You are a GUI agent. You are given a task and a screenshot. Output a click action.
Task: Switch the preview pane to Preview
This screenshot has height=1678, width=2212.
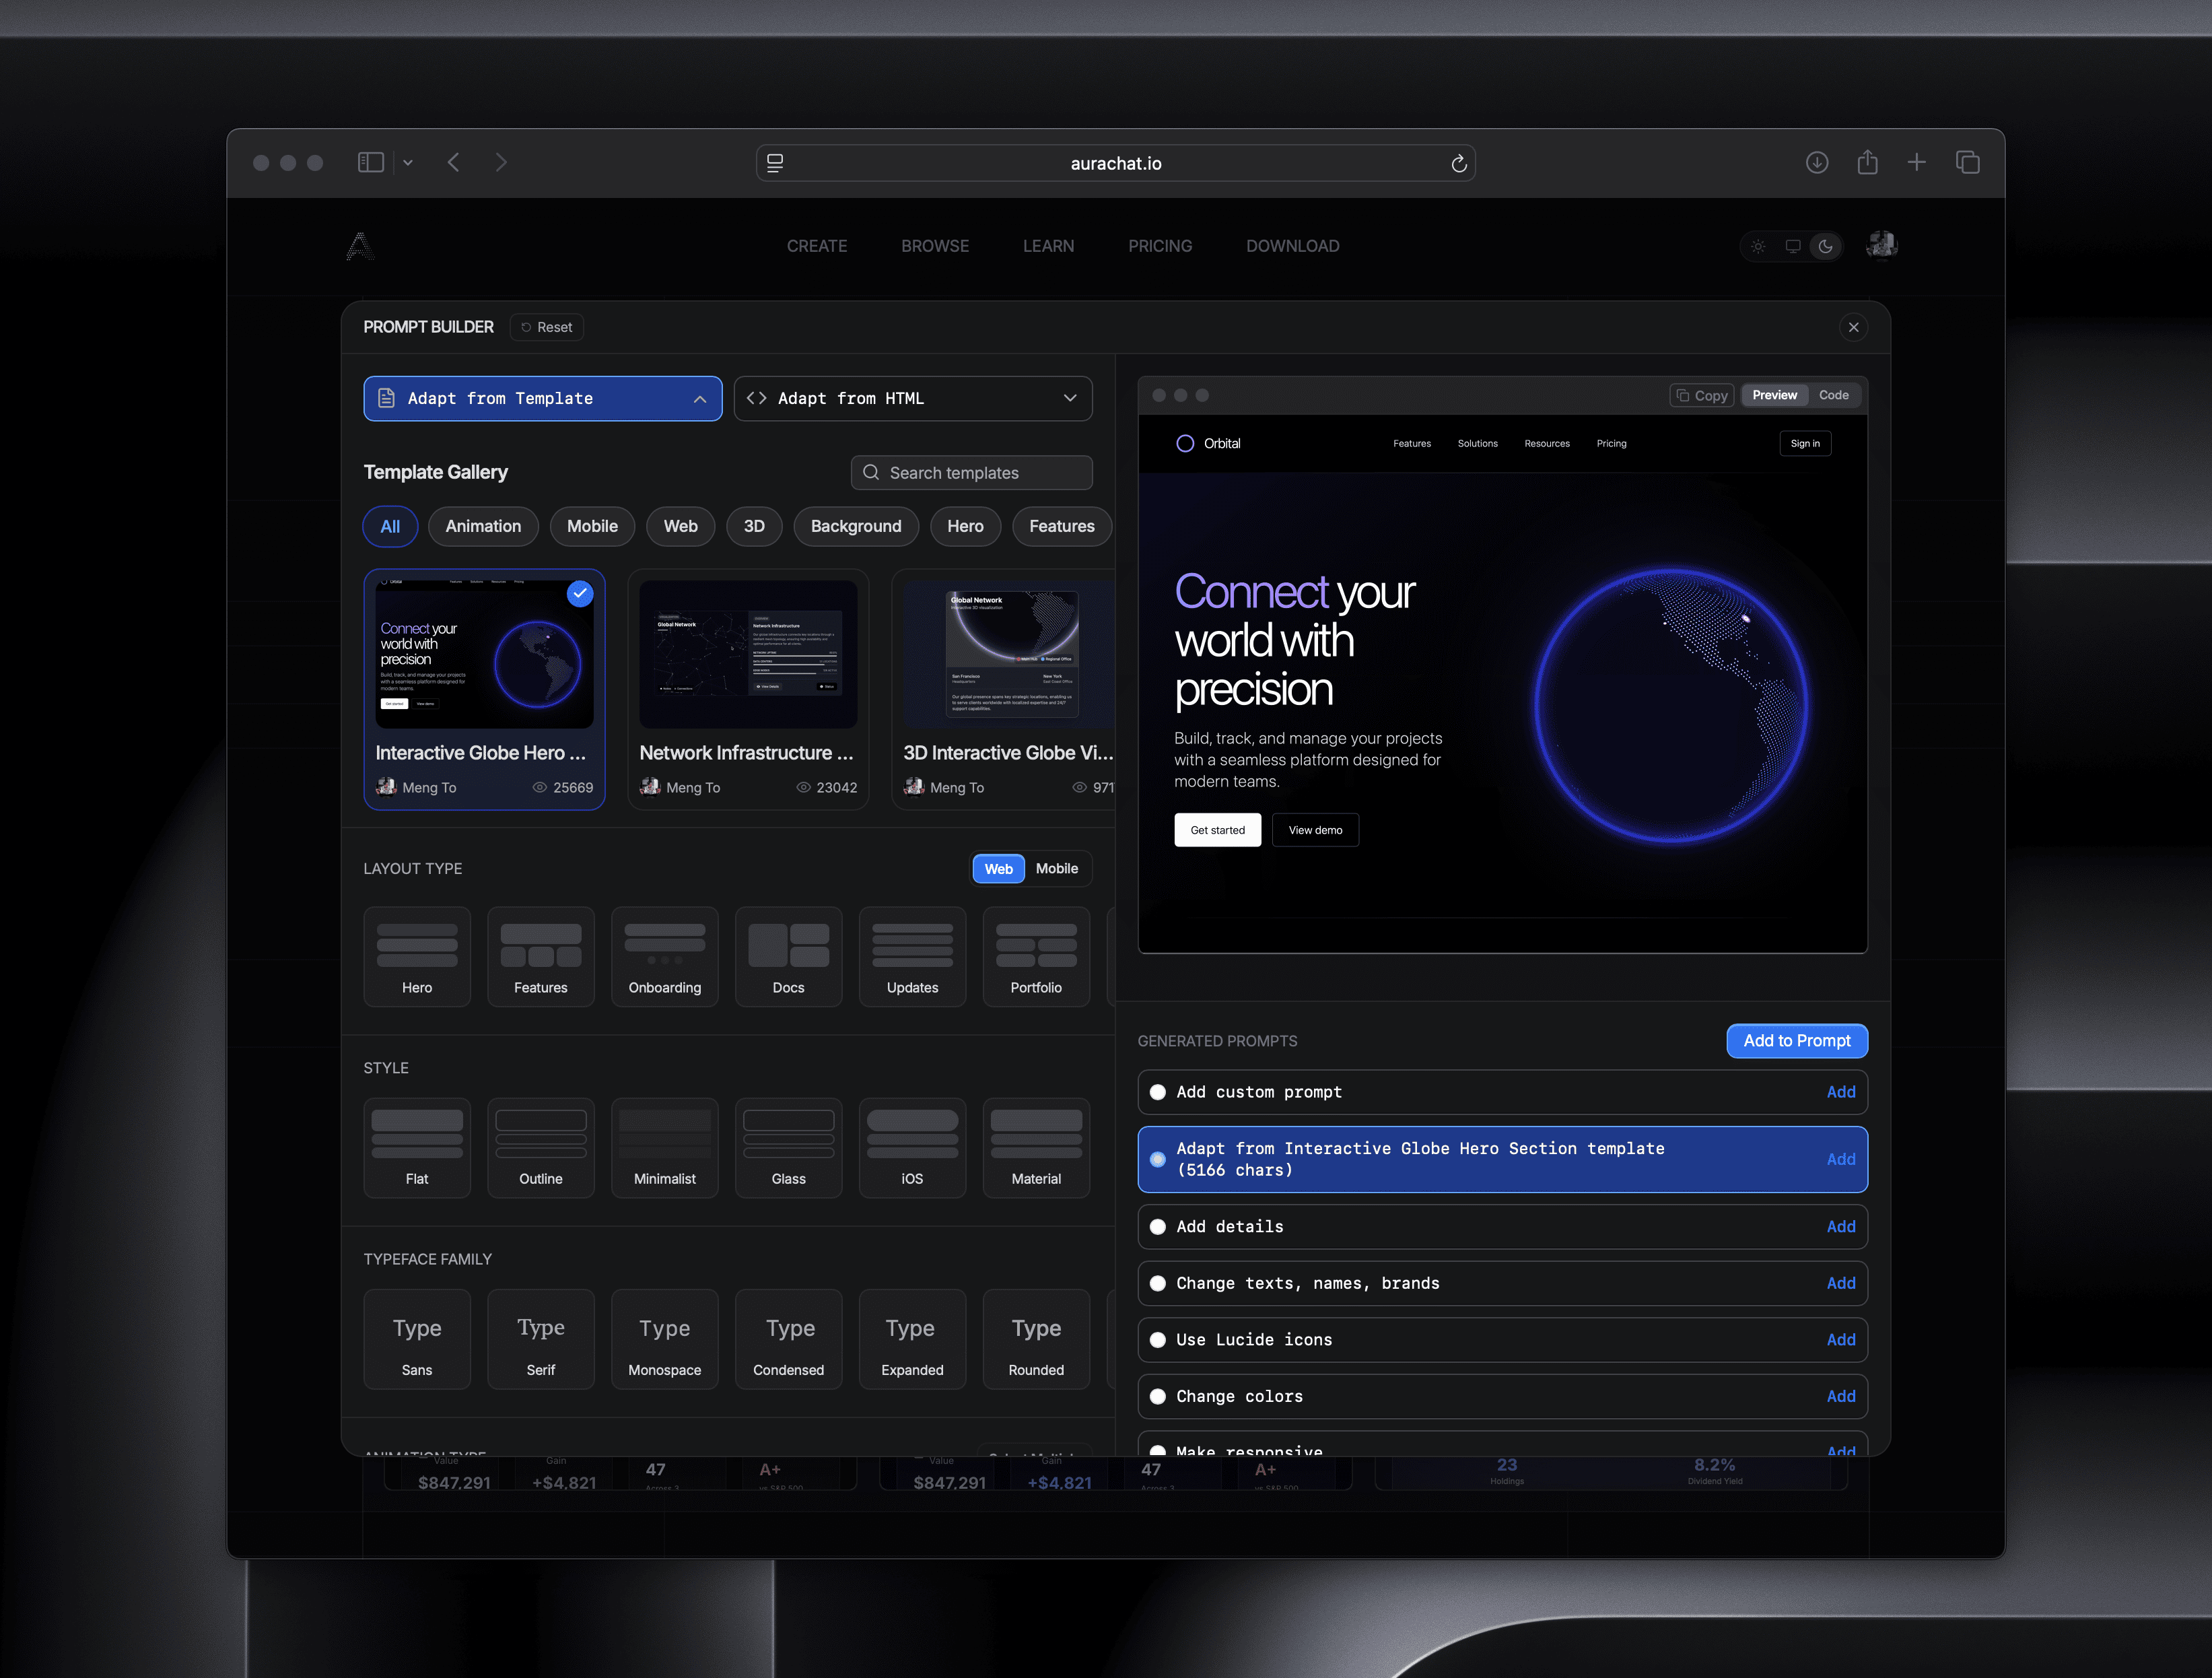tap(1774, 395)
